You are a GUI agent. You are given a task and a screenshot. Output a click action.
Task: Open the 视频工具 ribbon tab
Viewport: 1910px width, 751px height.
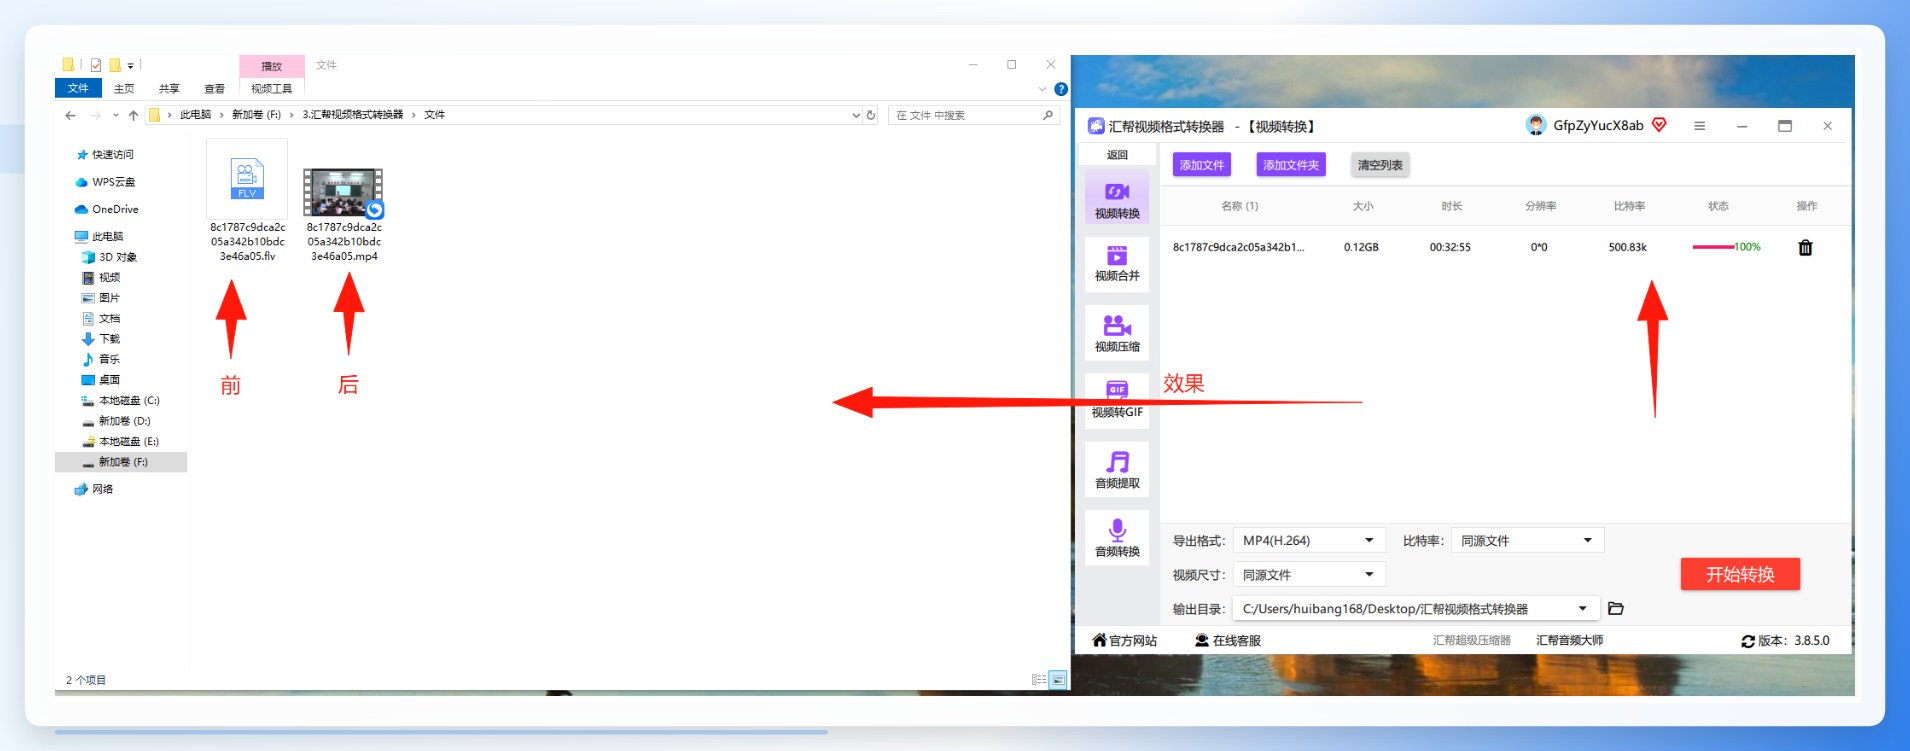tap(271, 88)
